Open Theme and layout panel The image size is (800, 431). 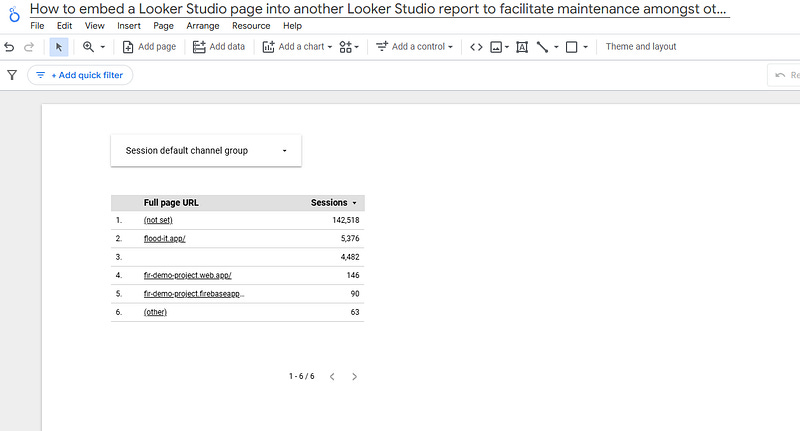point(641,46)
